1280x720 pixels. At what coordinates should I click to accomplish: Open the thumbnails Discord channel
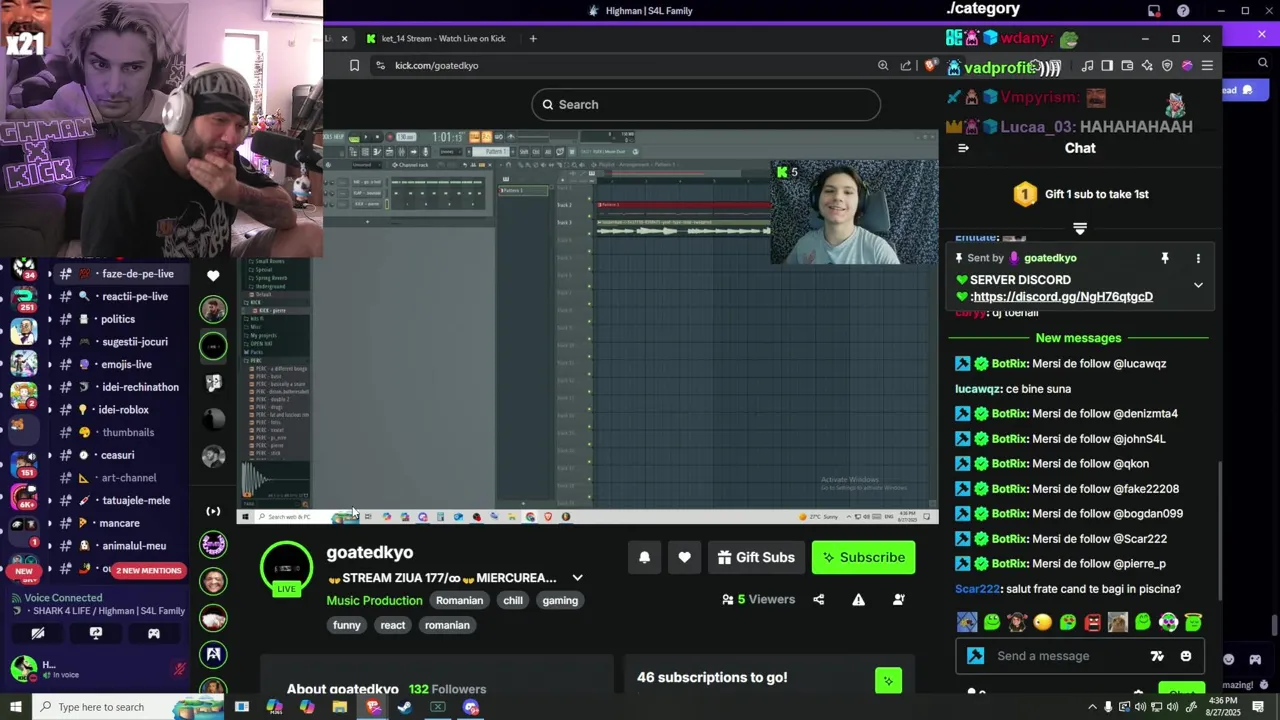(x=128, y=432)
